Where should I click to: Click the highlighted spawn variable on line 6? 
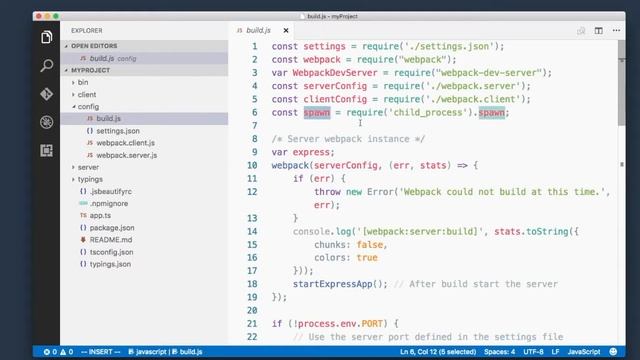tap(317, 113)
